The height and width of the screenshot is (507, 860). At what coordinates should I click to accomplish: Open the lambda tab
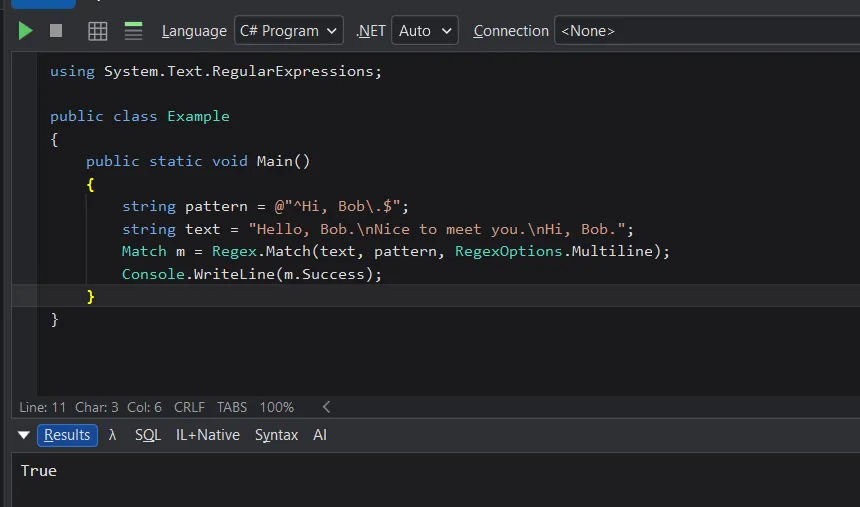[112, 435]
